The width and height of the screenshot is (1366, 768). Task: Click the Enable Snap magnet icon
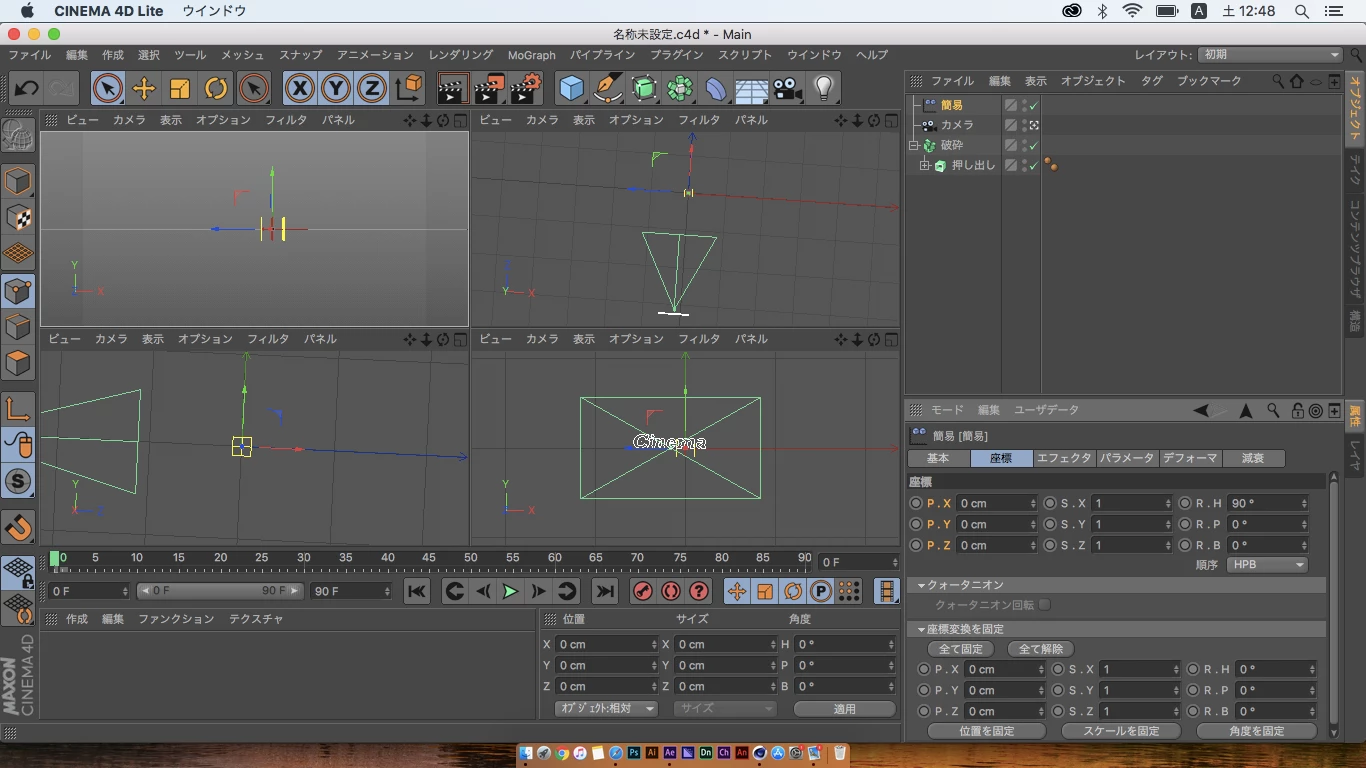[18, 526]
